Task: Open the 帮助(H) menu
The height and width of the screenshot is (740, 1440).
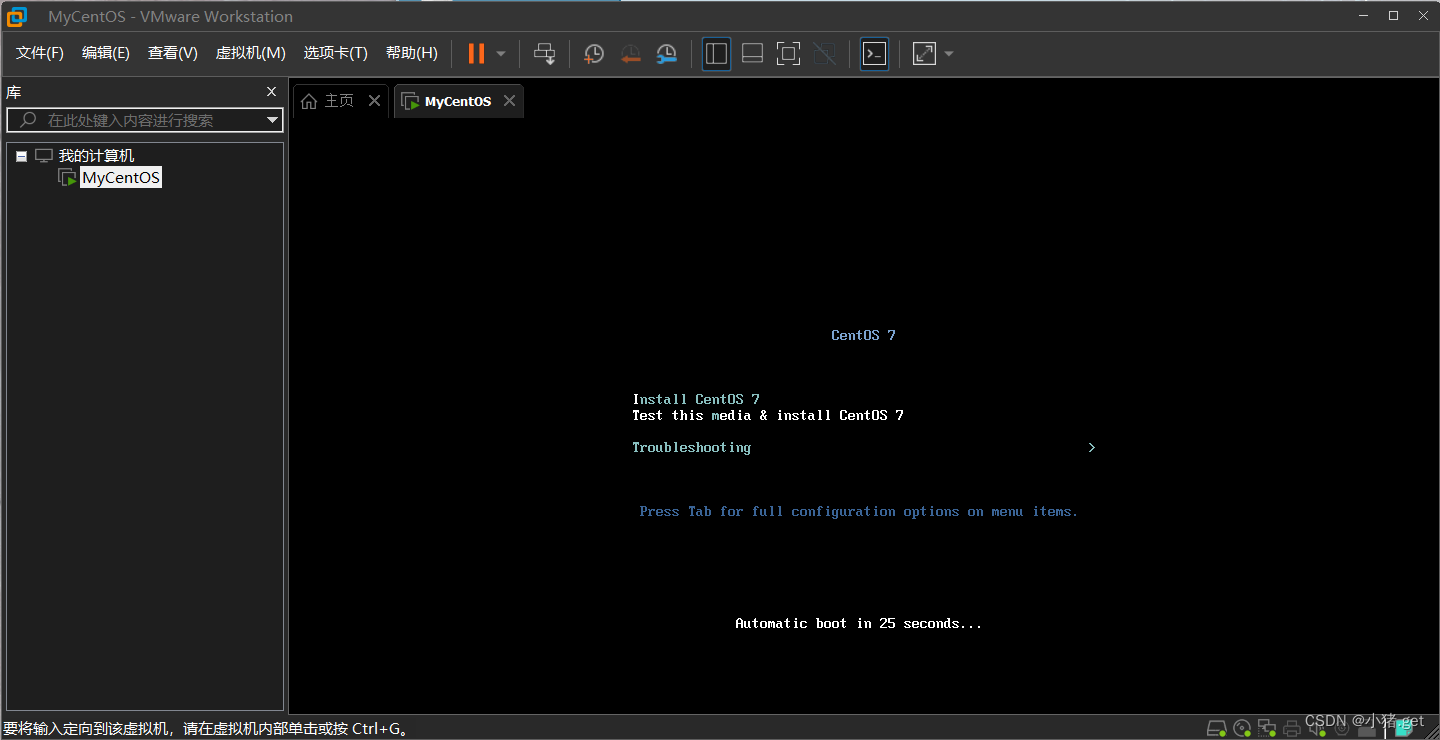Action: coord(412,53)
